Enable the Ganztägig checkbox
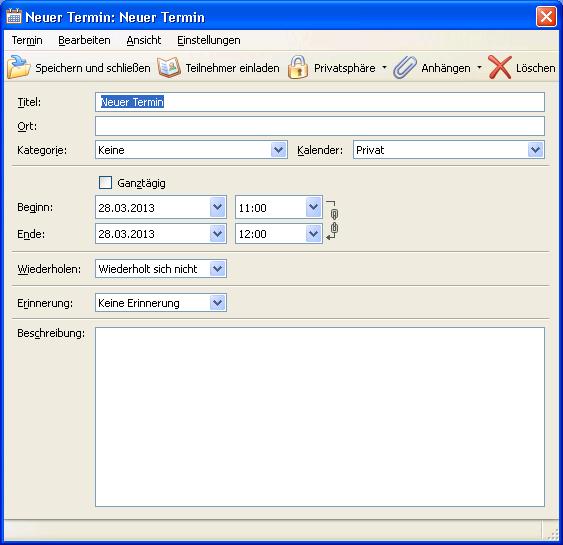563x545 pixels. [x=105, y=183]
